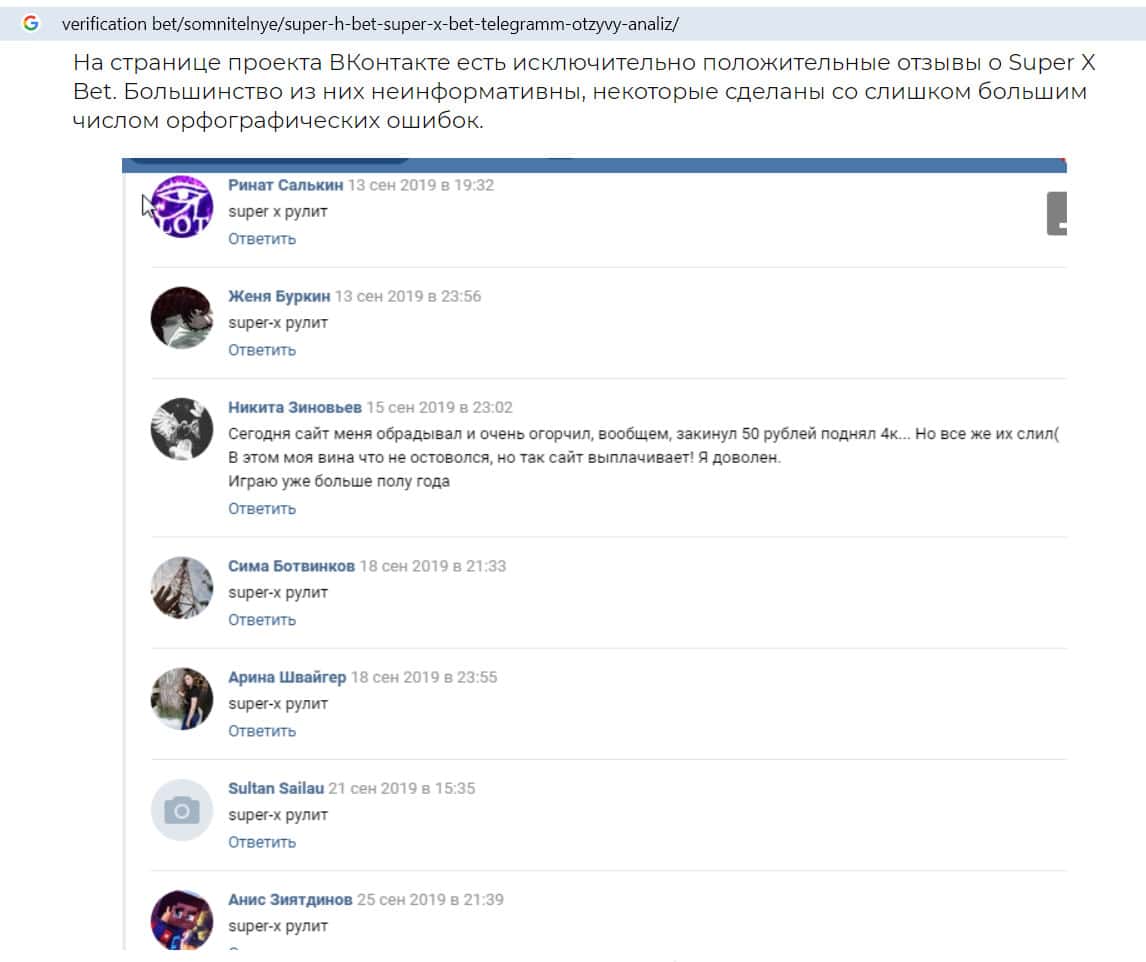Click timestamp 25 сен 2019 в 21:39
Screen dimensions: 1146x962
click(430, 899)
